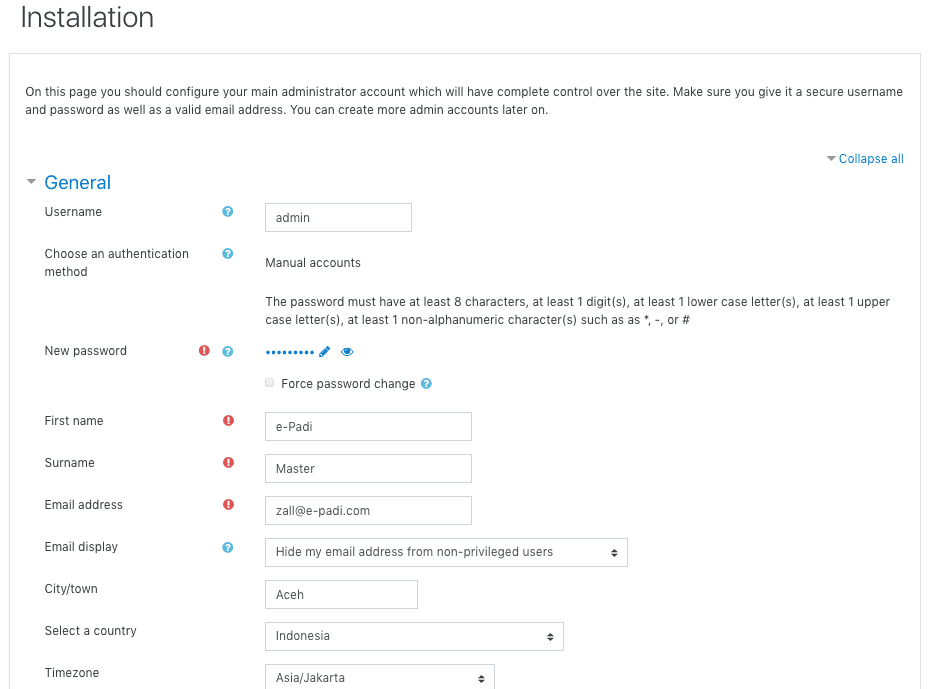Viewport: 931px width, 689px height.
Task: Click the City/town field containing Aceh
Action: pyautogui.click(x=341, y=594)
